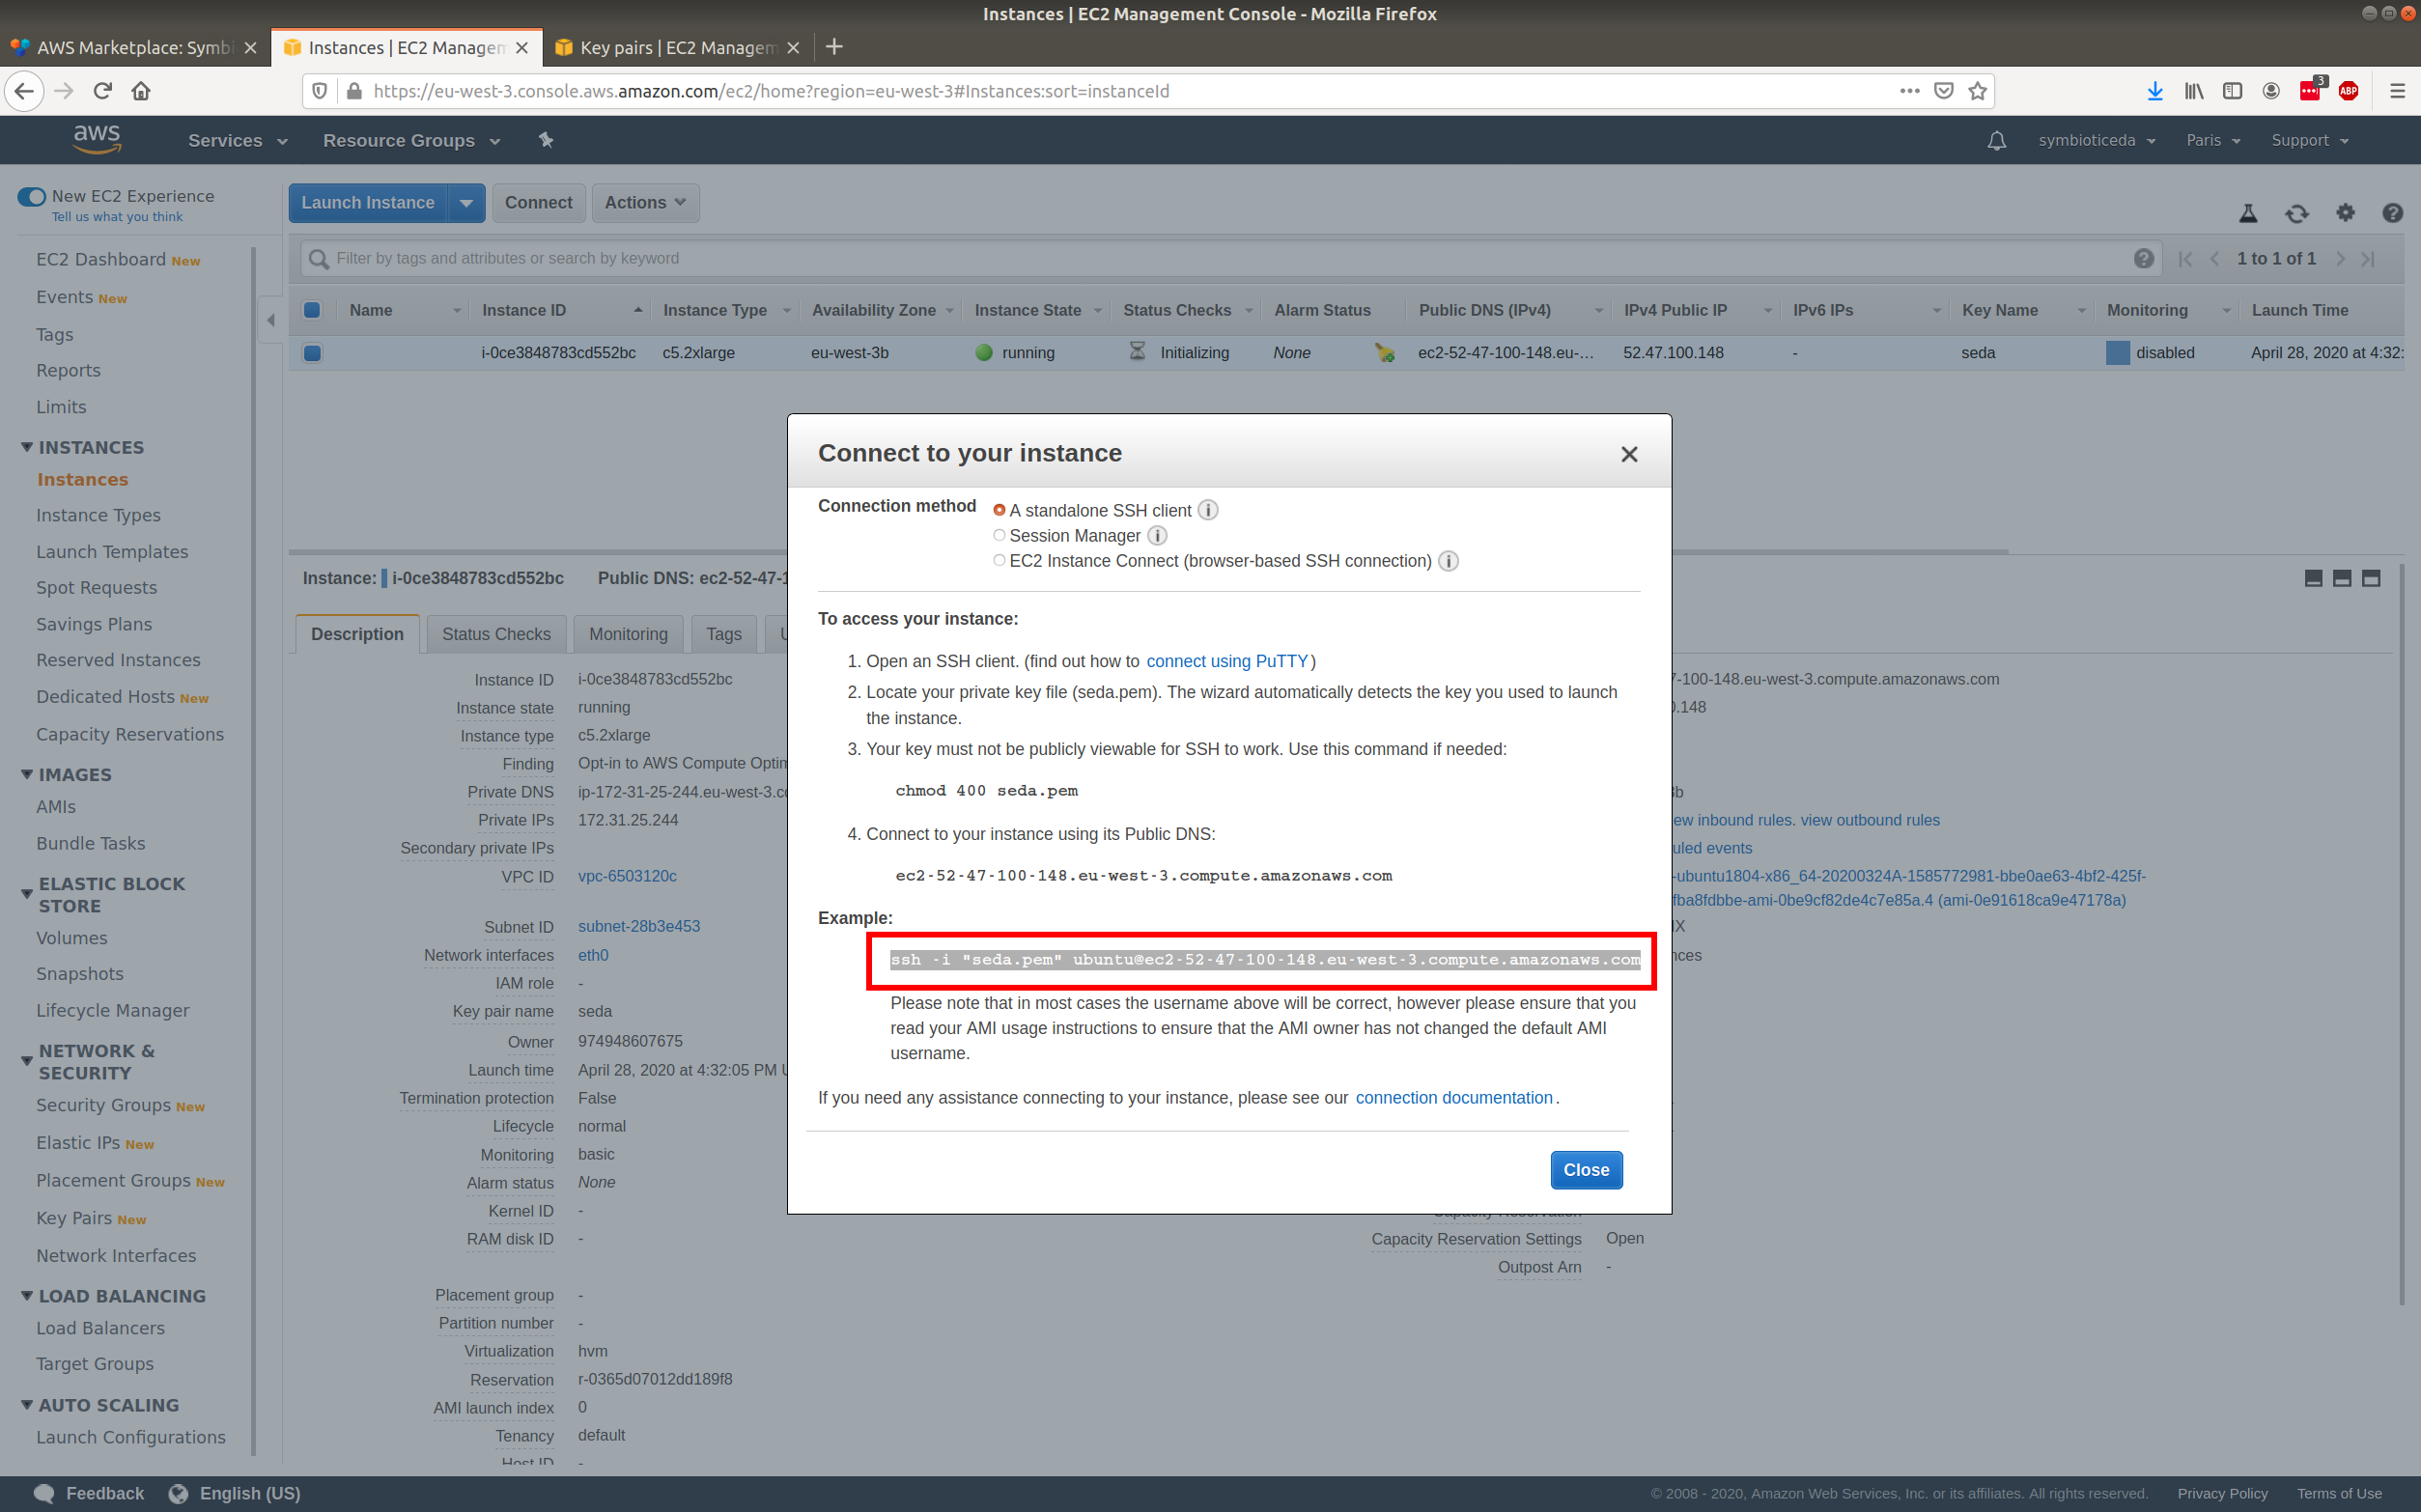Close the Connect to your instance dialog with X
This screenshot has width=2421, height=1512.
point(1629,454)
